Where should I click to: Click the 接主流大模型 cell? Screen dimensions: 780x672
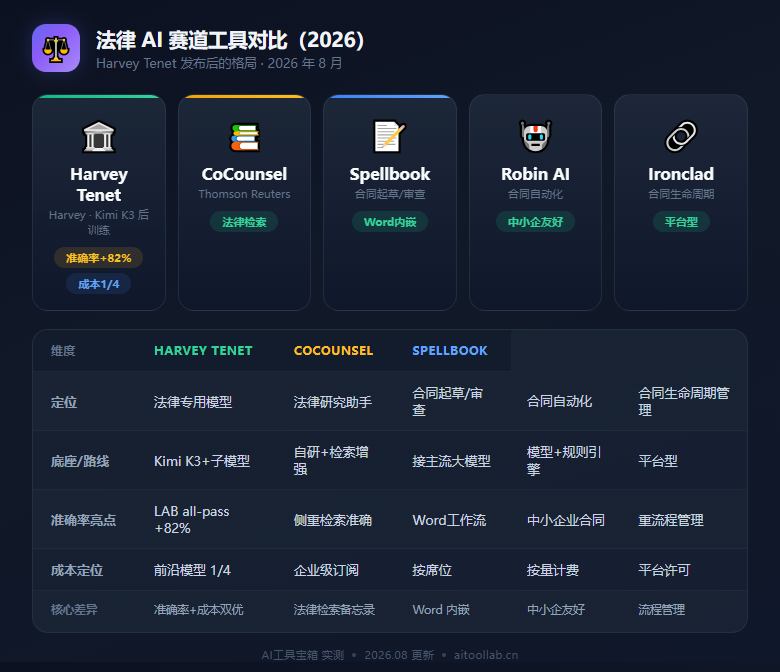click(451, 461)
